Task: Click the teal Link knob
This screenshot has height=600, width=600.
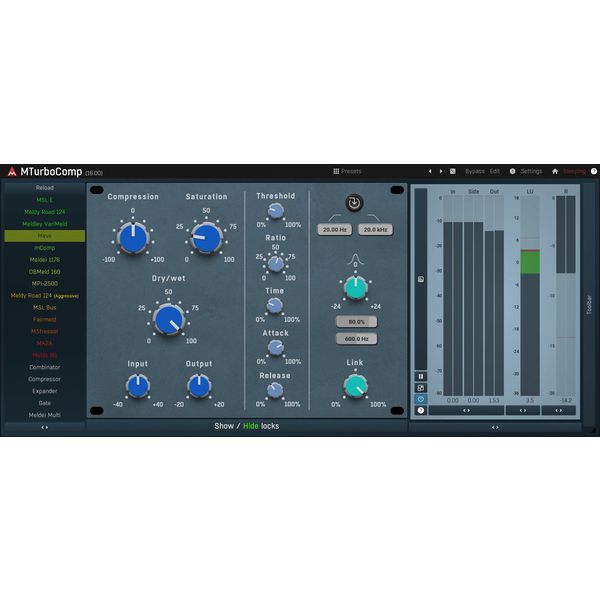Action: point(356,386)
